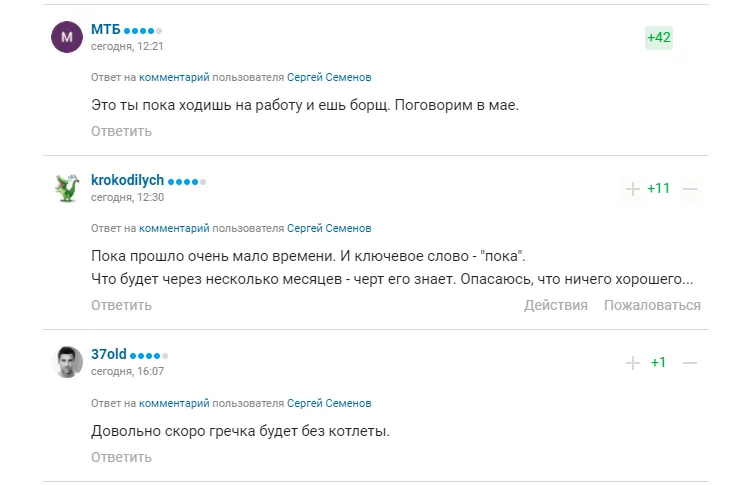Upvote krokodilych's comment with plus icon

(x=632, y=188)
